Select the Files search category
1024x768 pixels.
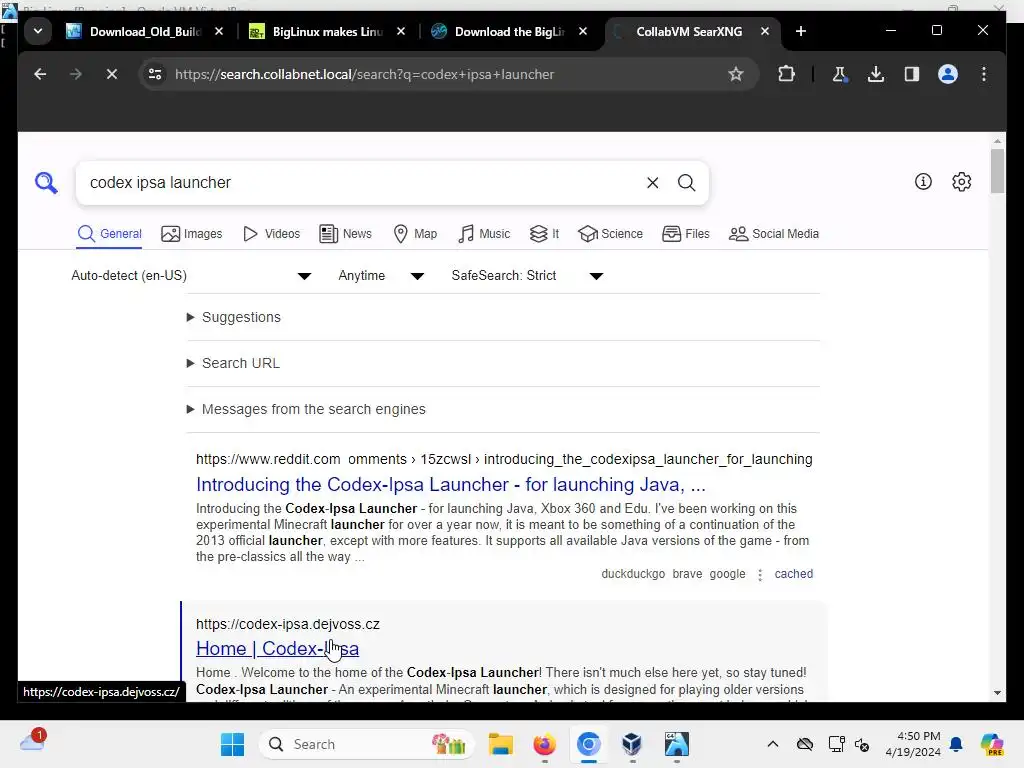tap(686, 234)
